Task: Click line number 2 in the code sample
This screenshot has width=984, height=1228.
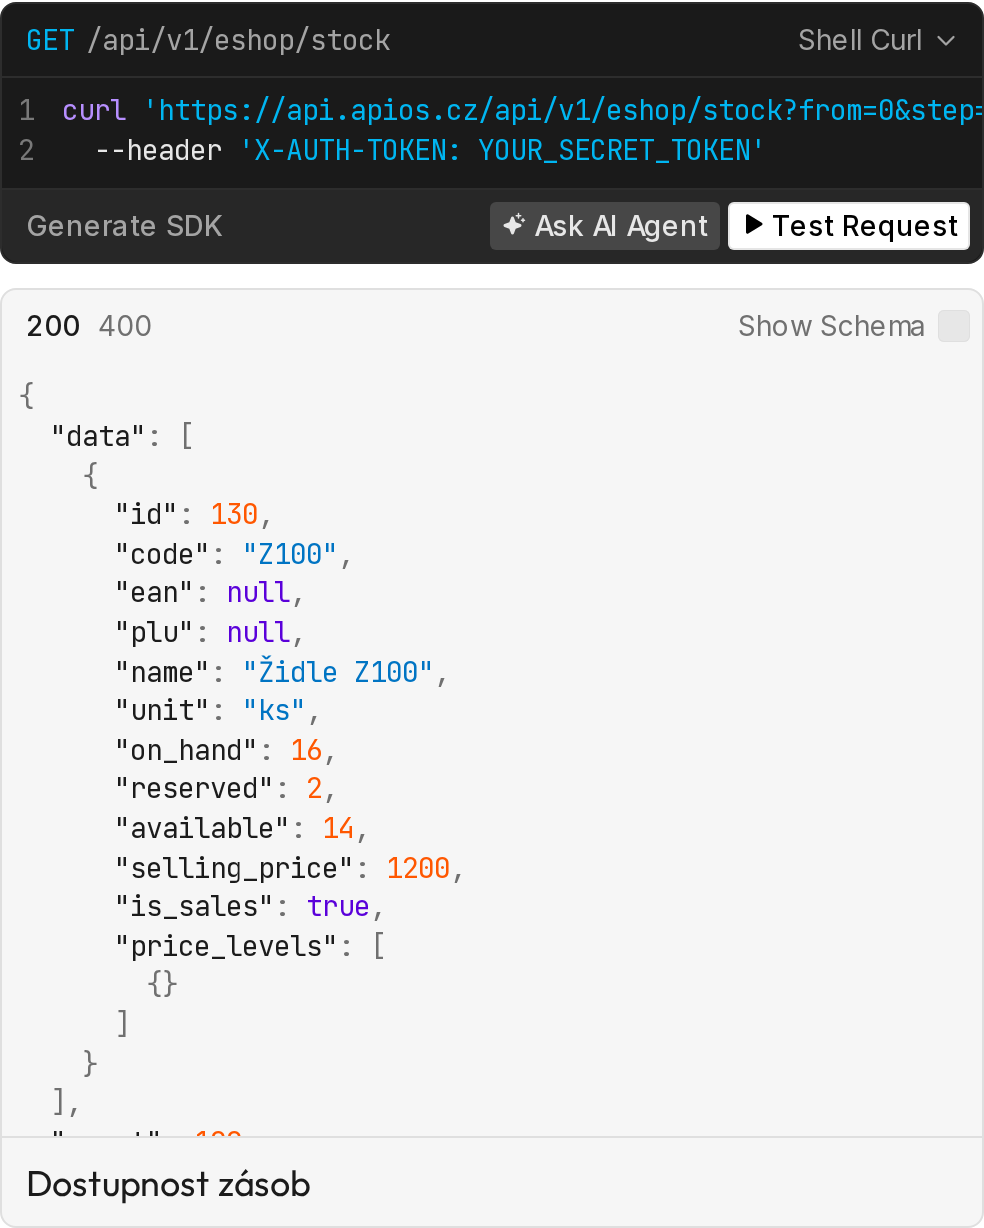Action: tap(27, 150)
